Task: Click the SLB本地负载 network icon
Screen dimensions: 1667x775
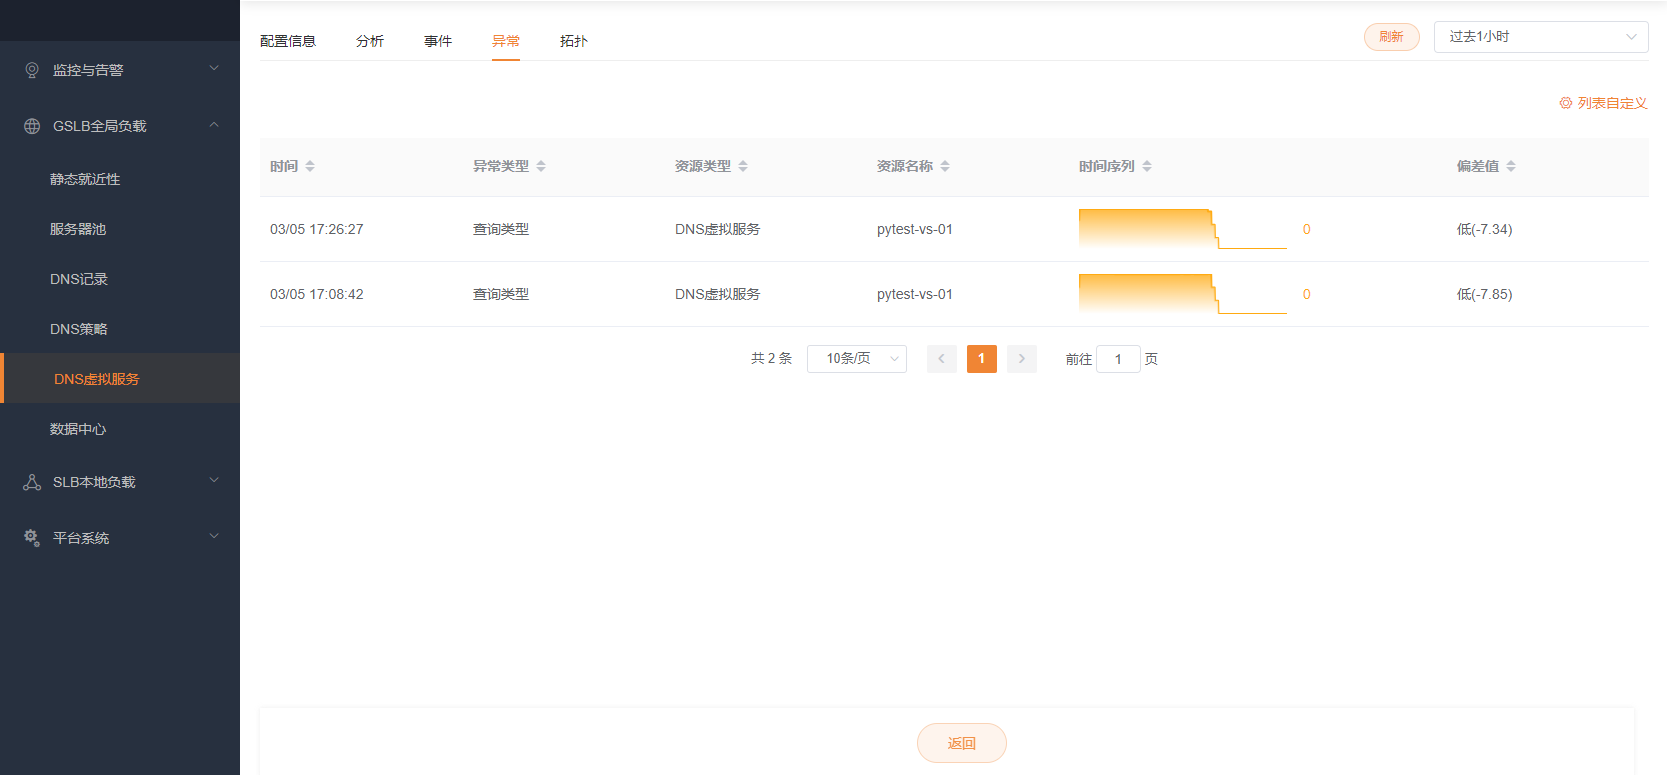Action: point(32,482)
